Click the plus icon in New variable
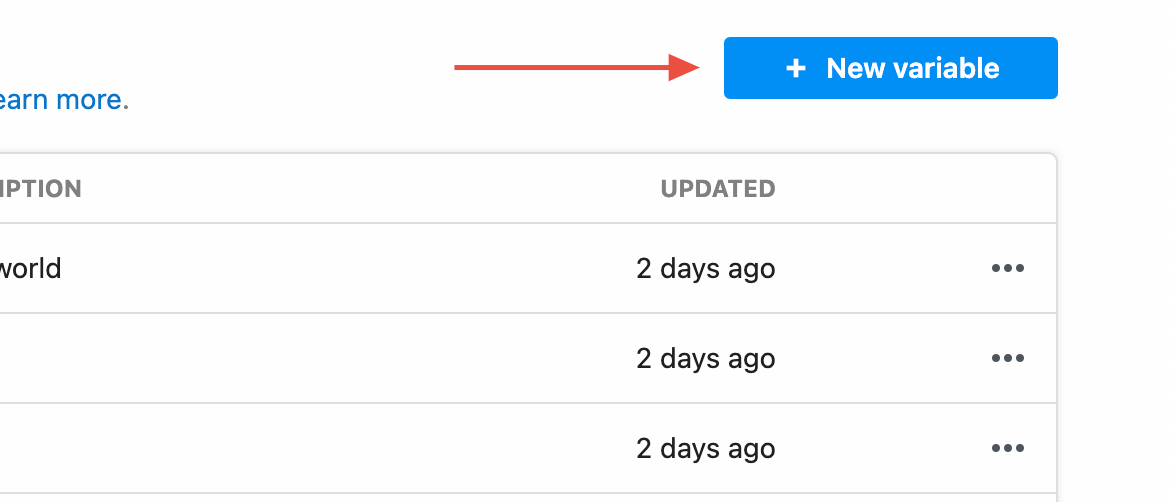The width and height of the screenshot is (1170, 502). tap(795, 69)
